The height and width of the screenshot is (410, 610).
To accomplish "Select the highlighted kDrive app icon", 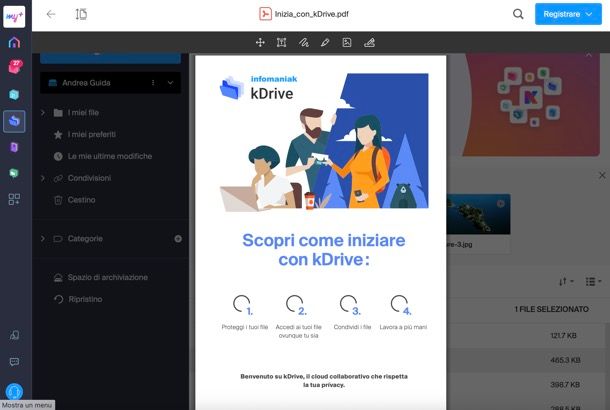I will [x=14, y=121].
